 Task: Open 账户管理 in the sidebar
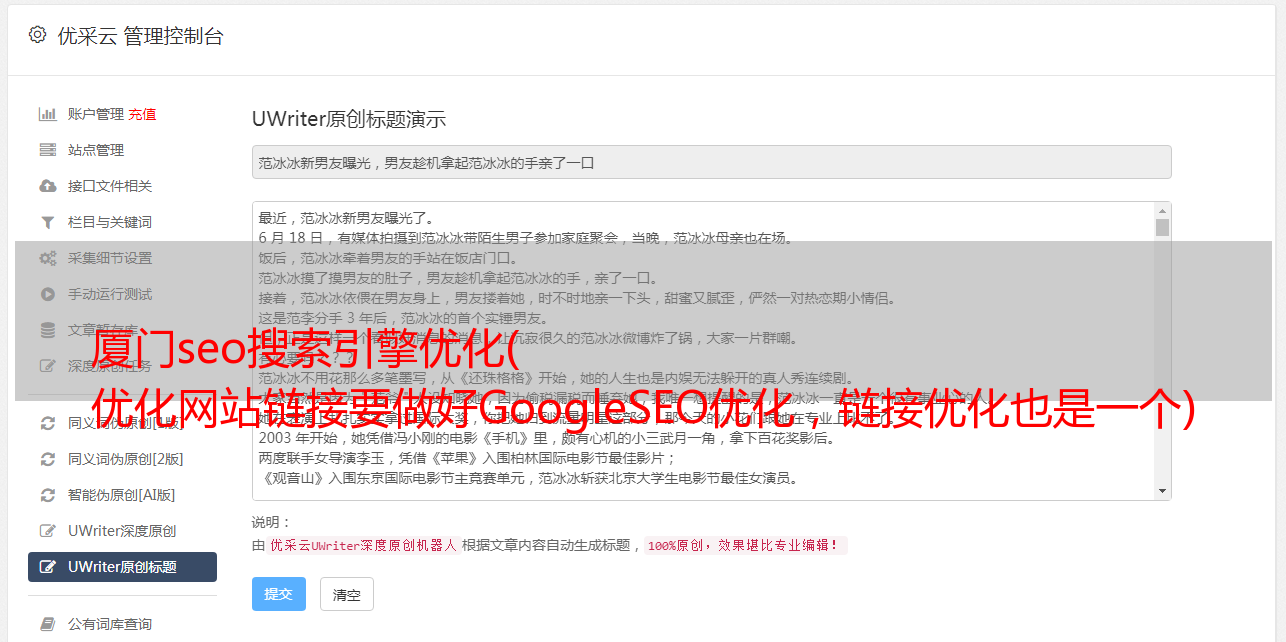point(96,114)
